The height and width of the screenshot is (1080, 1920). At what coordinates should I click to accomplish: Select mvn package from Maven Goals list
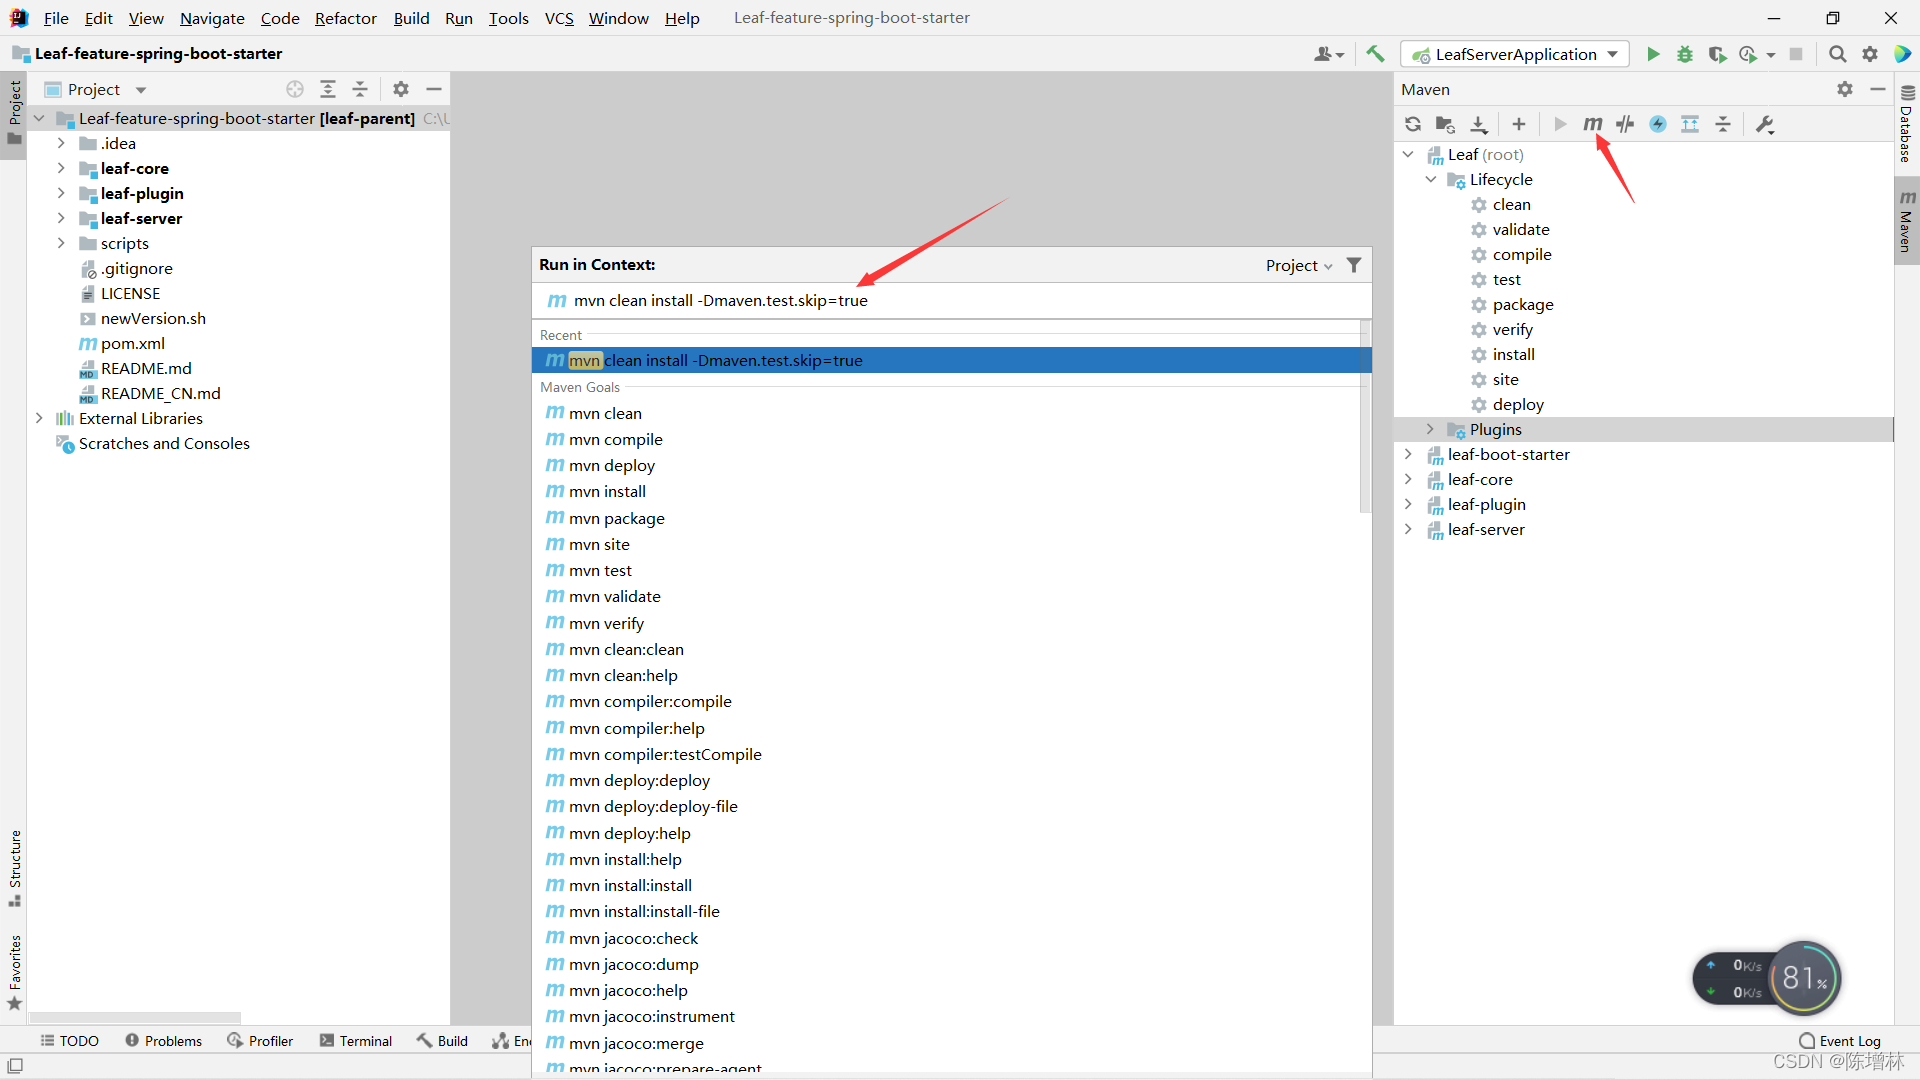point(616,518)
